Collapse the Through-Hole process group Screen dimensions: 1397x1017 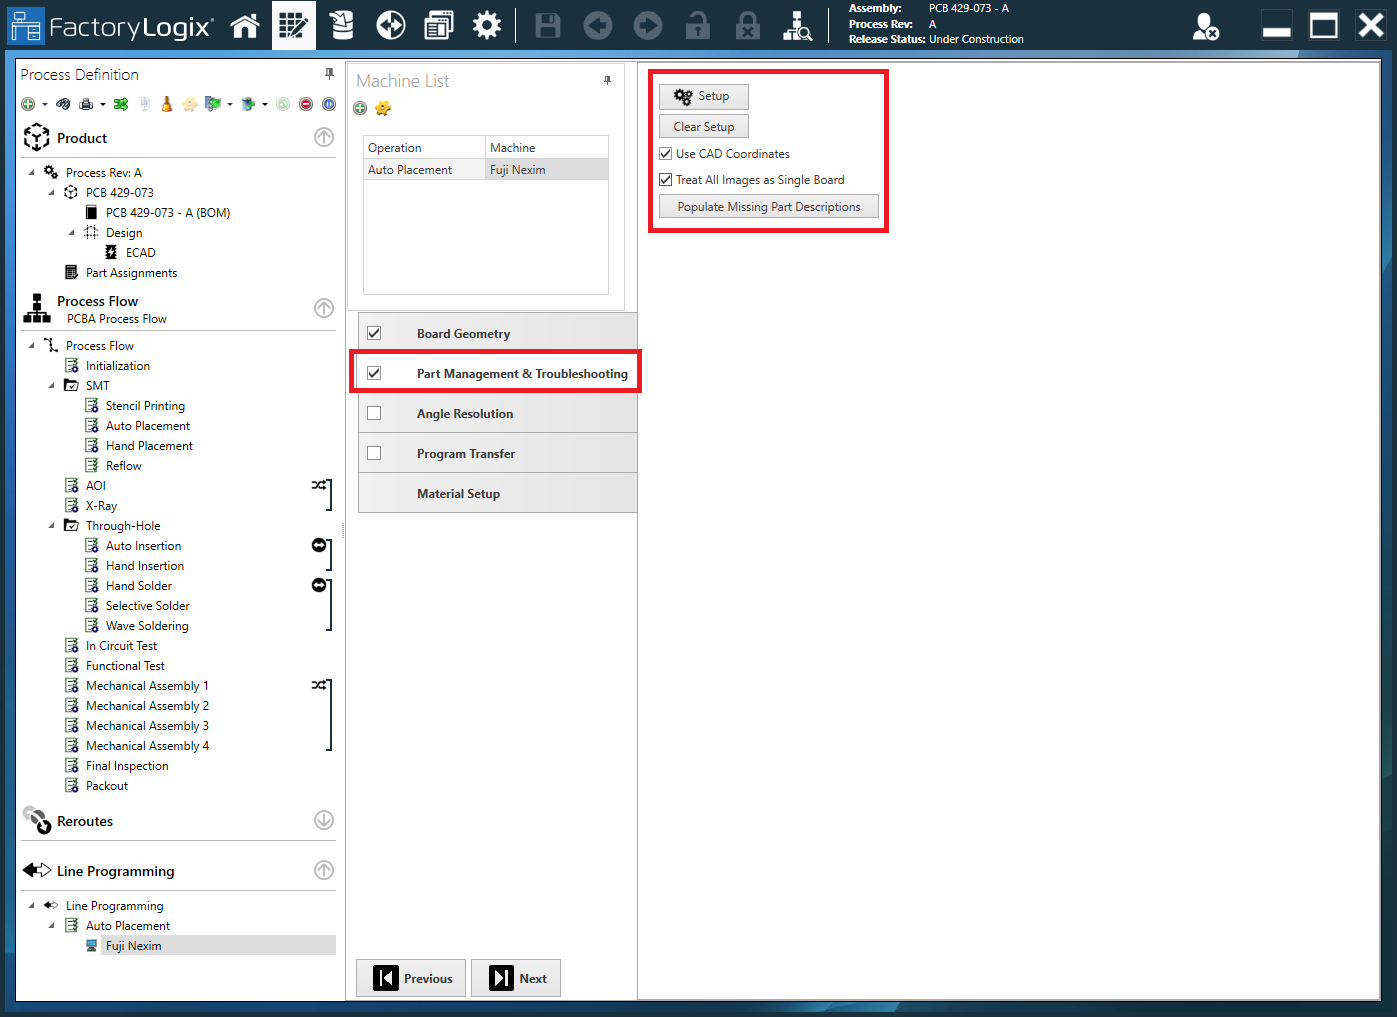click(x=53, y=525)
